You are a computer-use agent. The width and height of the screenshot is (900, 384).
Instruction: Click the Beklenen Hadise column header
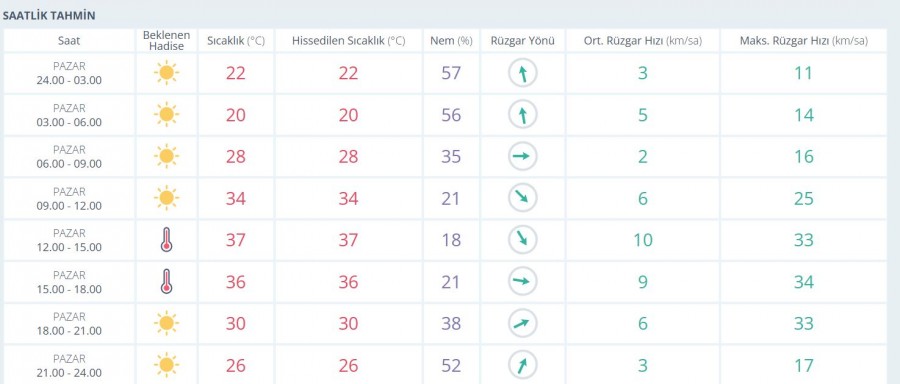tap(166, 41)
